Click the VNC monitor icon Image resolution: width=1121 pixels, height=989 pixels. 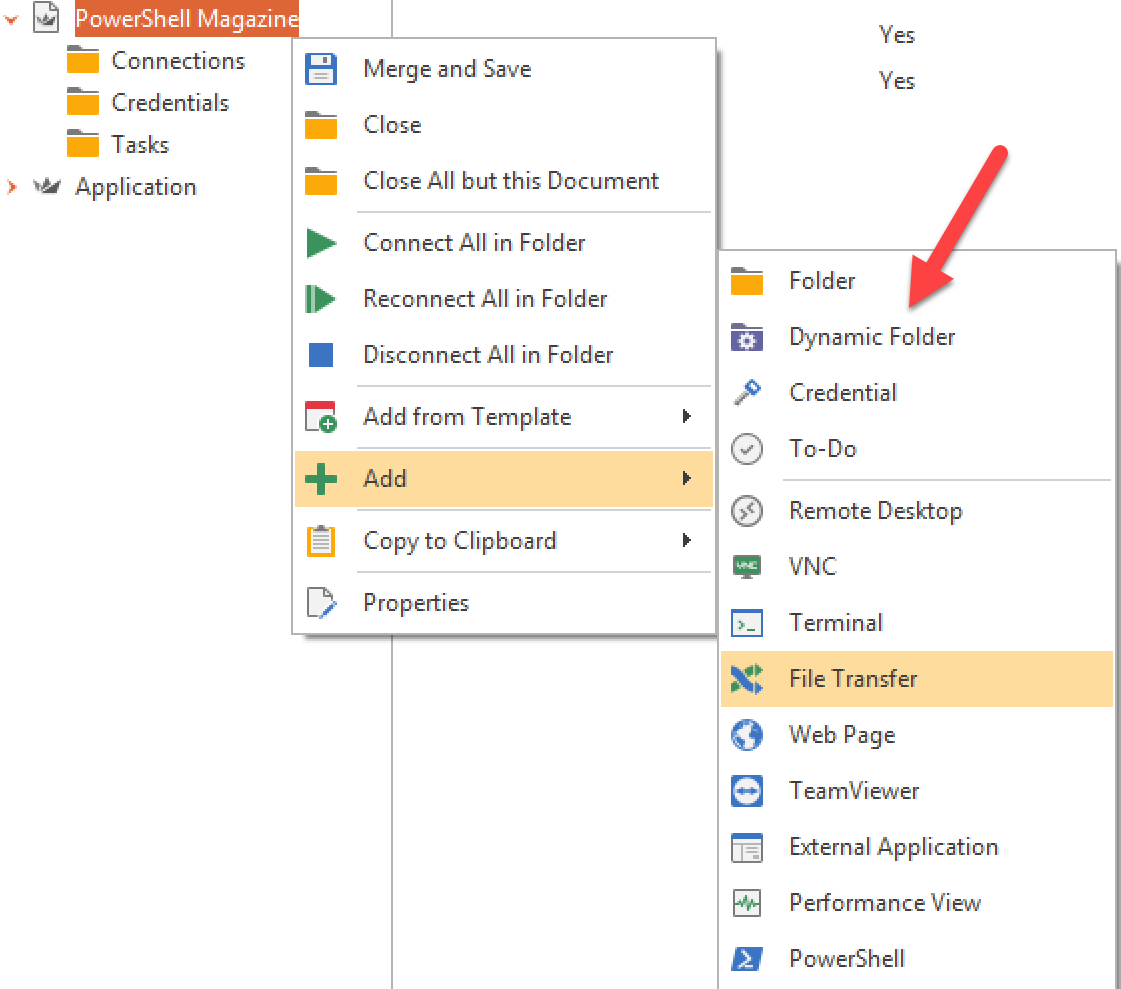tap(747, 567)
